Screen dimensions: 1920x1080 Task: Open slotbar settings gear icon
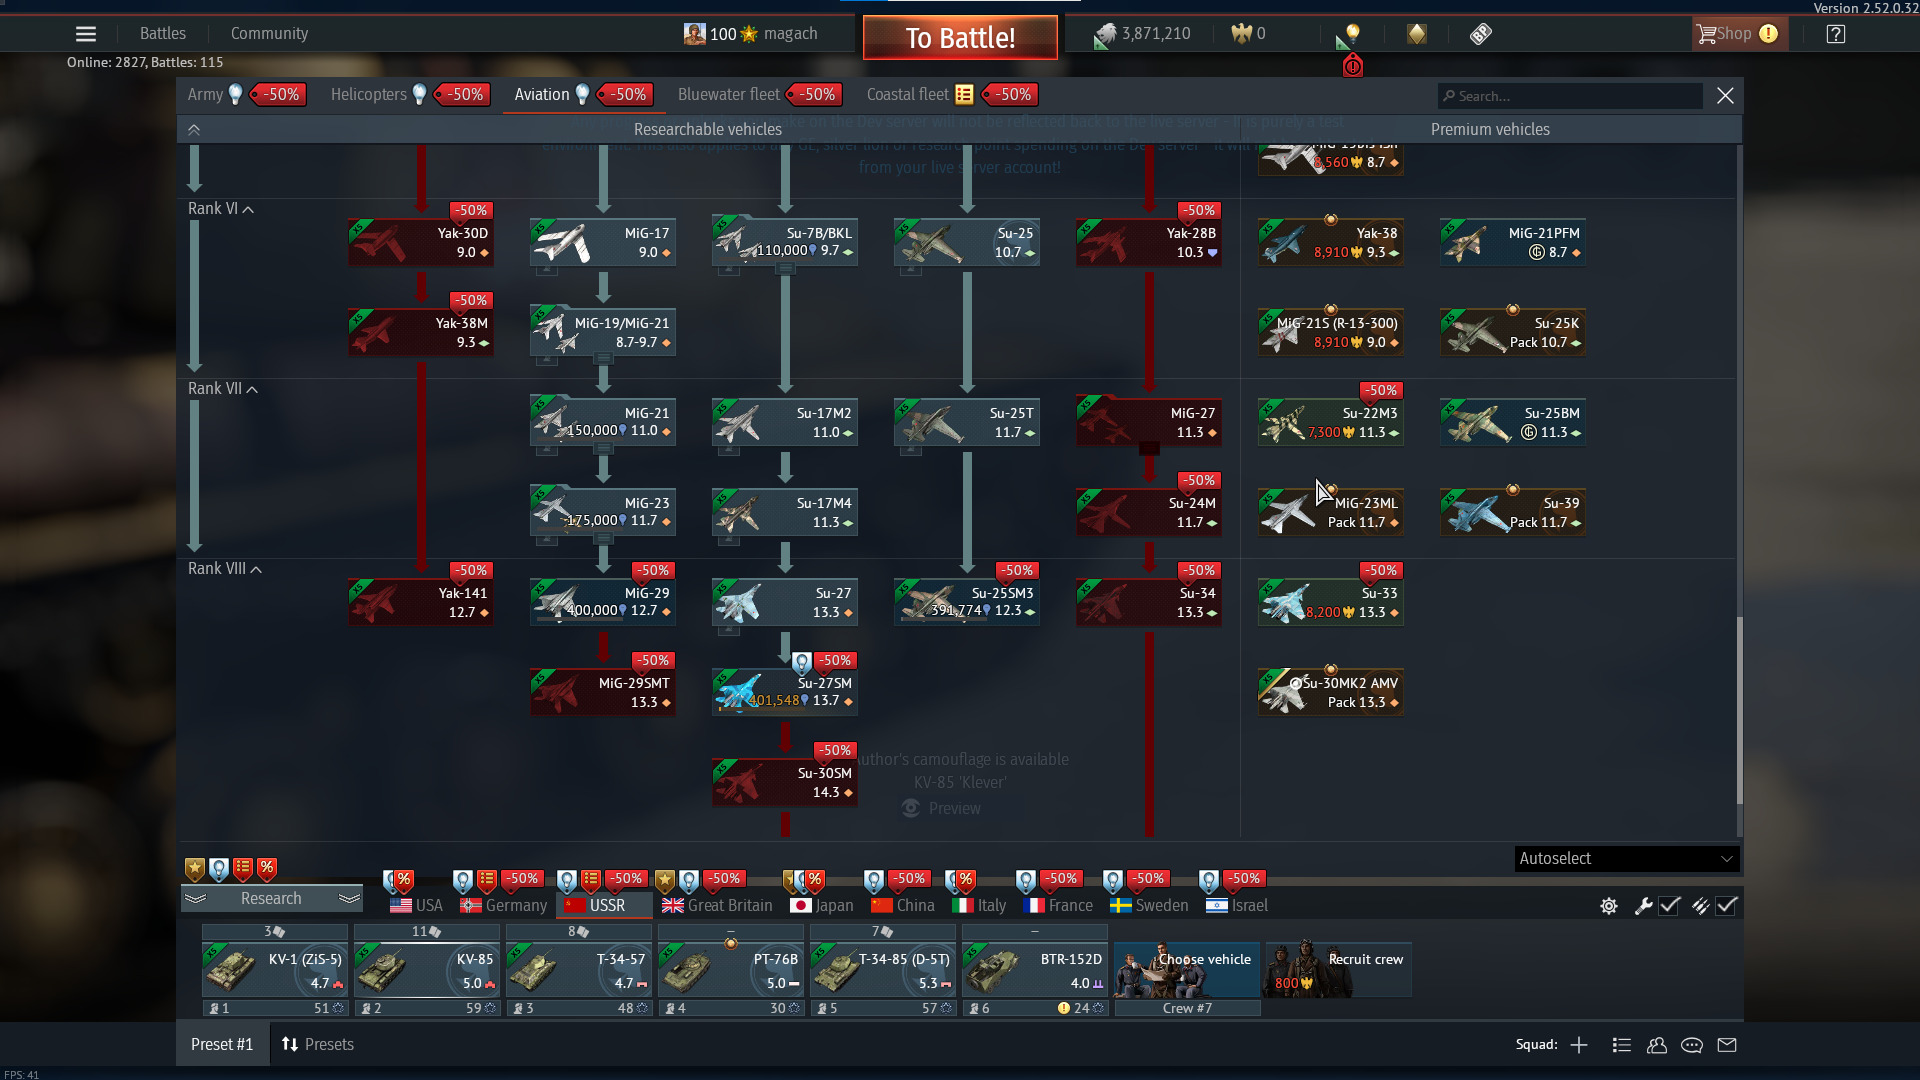(x=1609, y=906)
